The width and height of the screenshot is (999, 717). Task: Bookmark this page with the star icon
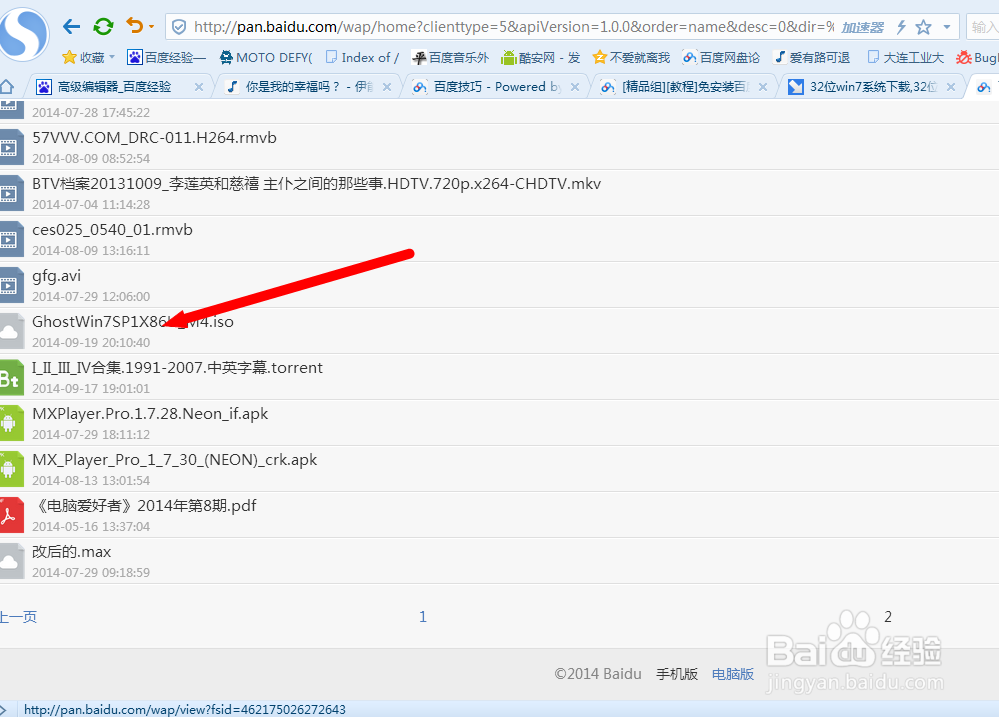point(923,27)
